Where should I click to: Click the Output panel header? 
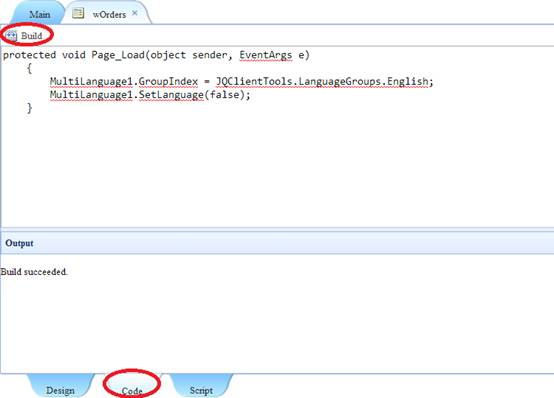[277, 243]
